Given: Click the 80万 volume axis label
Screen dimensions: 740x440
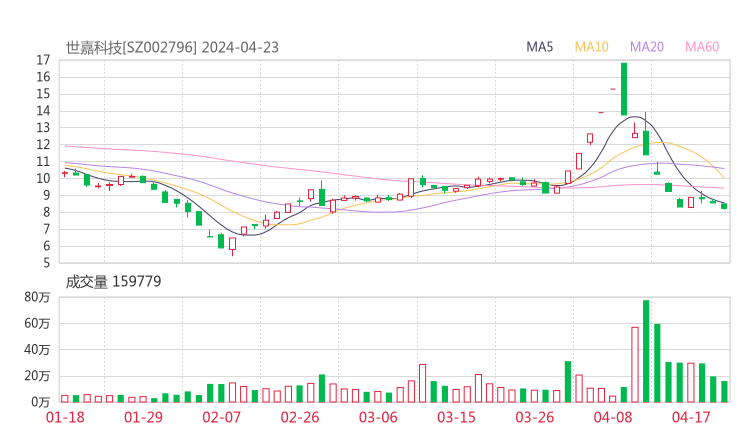Looking at the screenshot, I should pos(37,297).
